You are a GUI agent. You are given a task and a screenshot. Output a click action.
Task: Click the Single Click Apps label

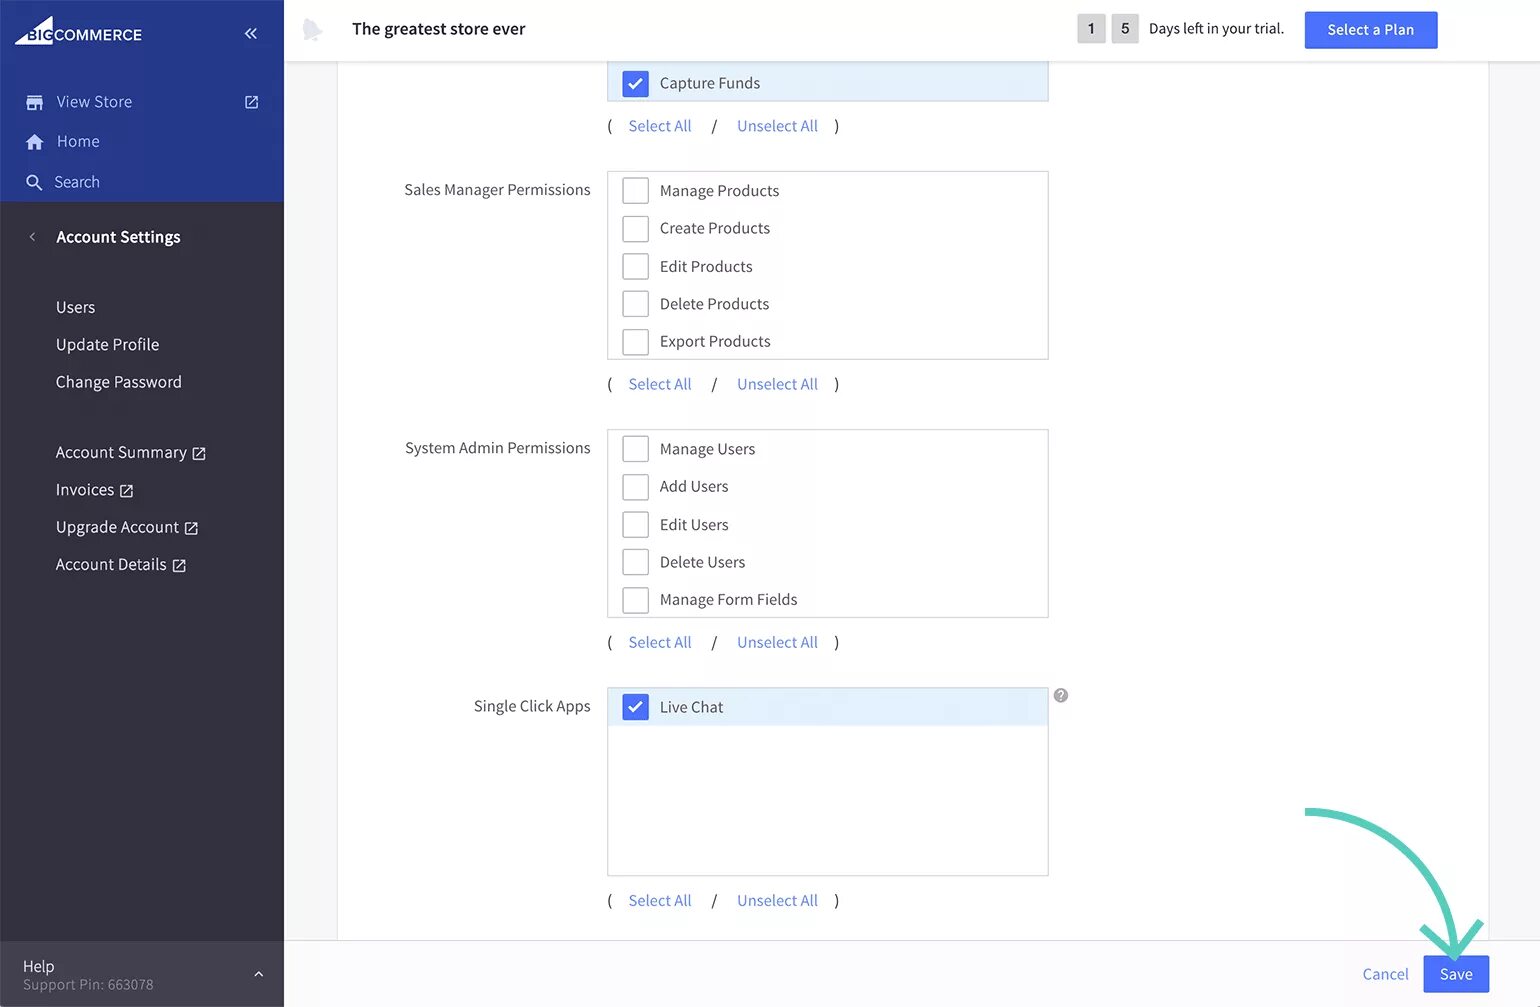click(532, 706)
